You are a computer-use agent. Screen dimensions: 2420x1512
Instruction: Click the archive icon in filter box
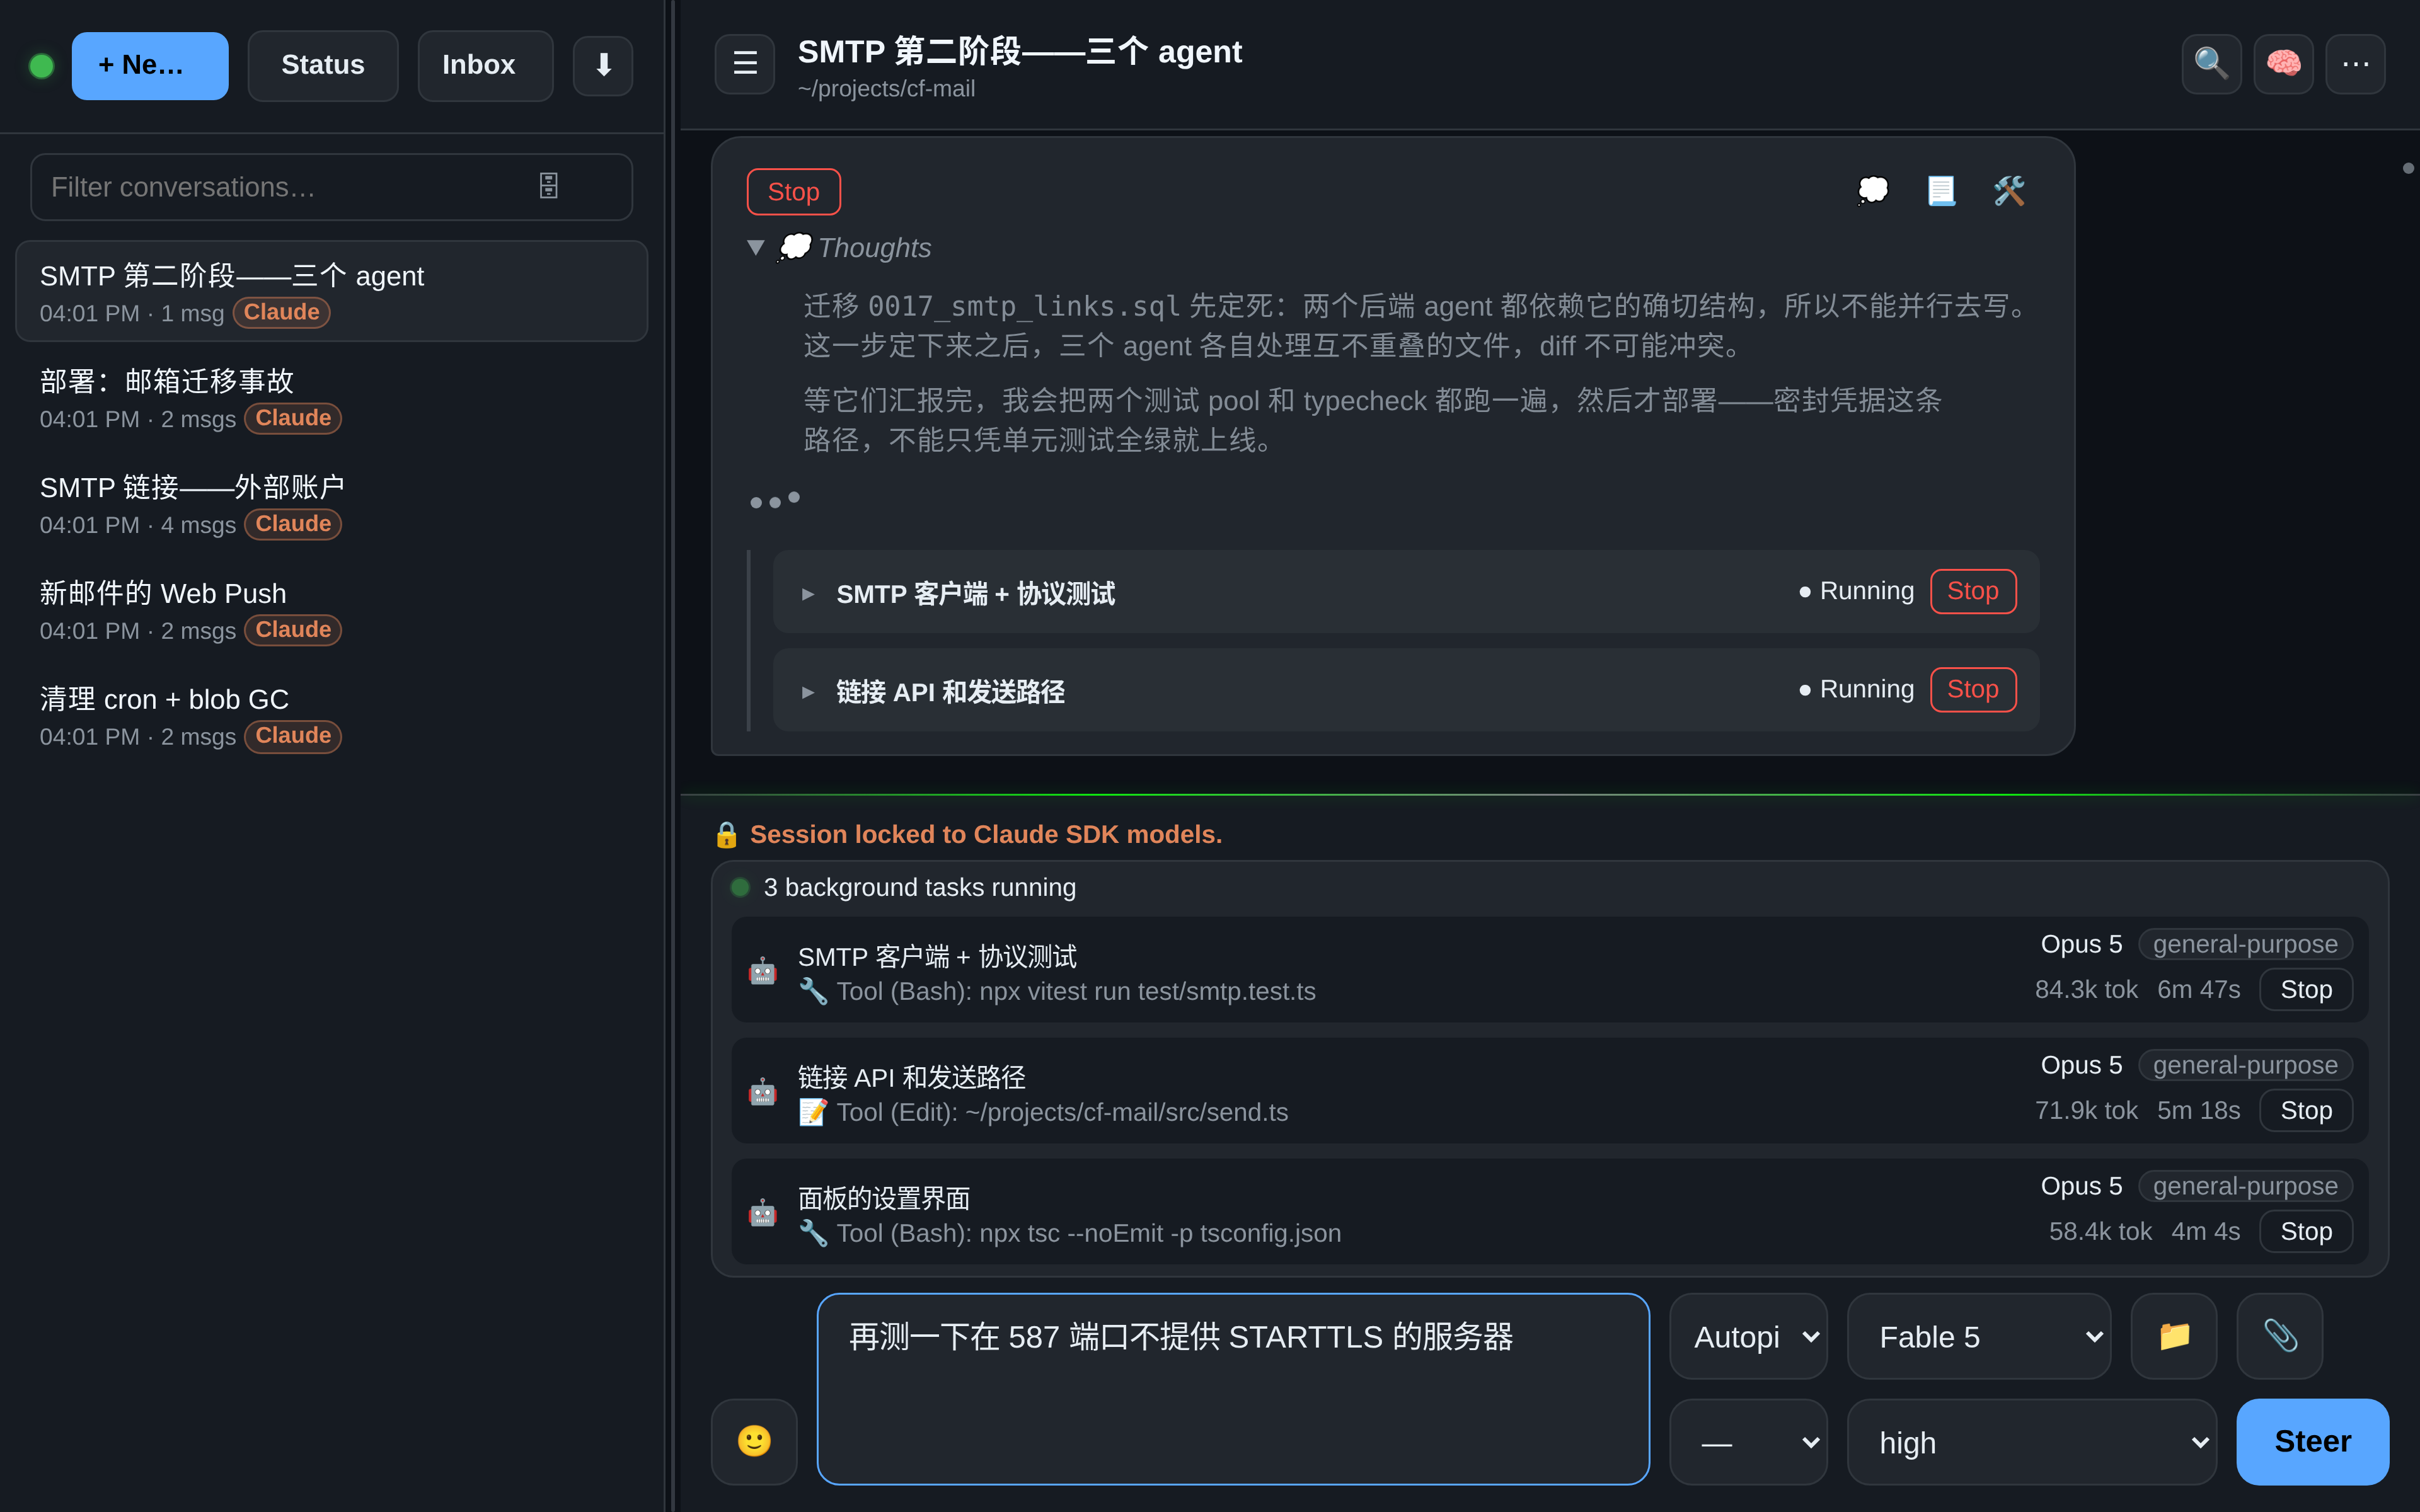(549, 186)
